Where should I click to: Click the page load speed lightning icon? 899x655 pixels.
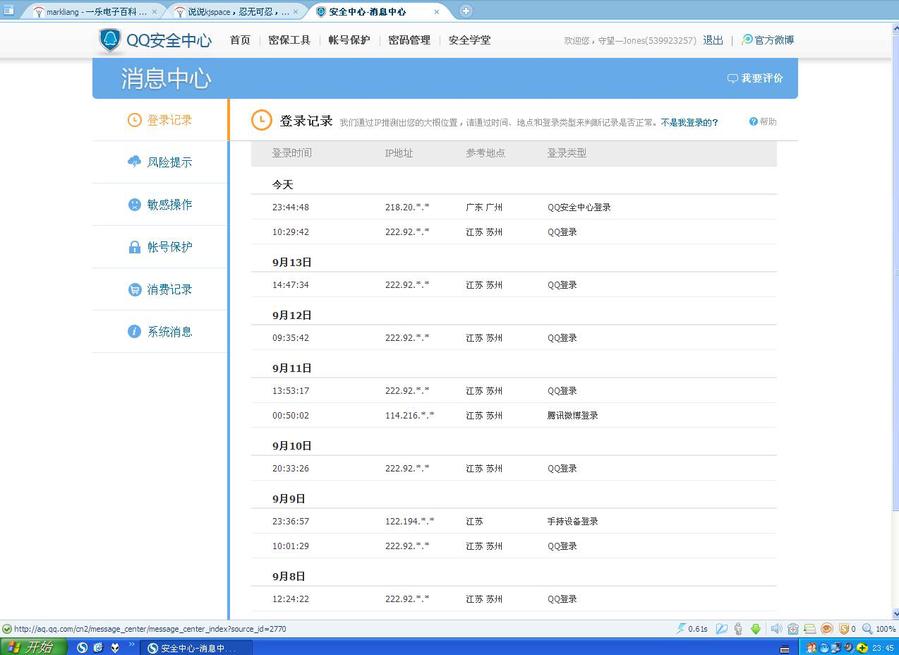[x=681, y=629]
